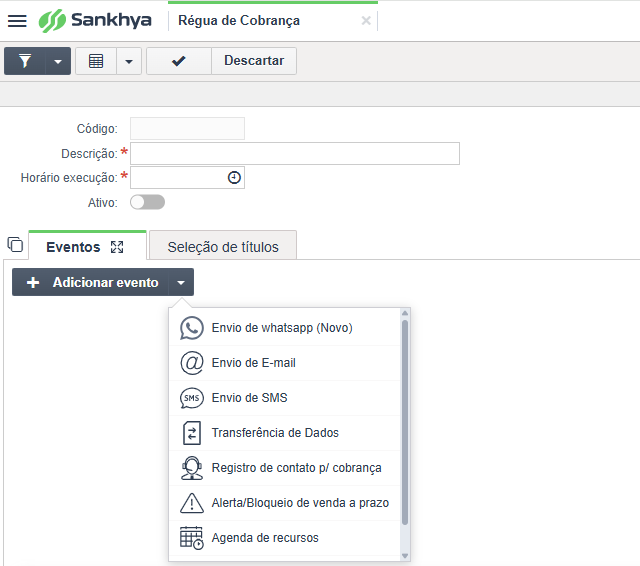Select Envio de E-mail option
640x566 pixels.
point(285,363)
